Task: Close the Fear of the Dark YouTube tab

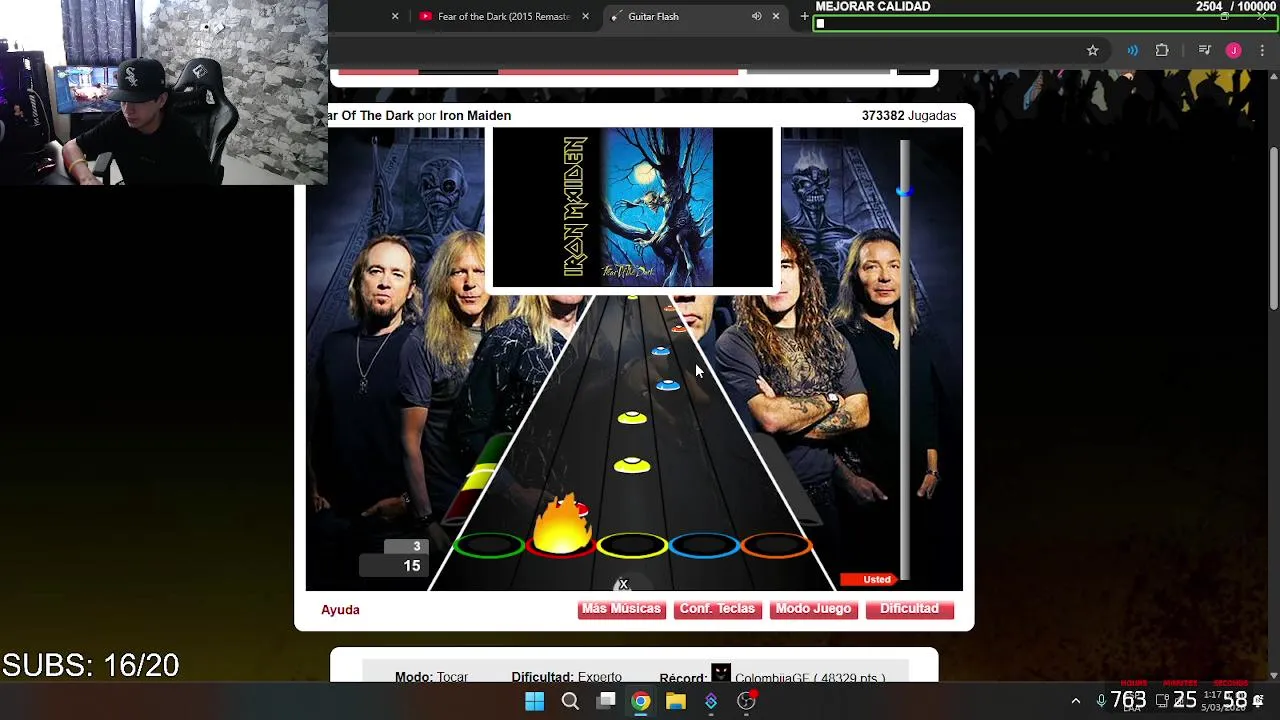Action: click(x=585, y=16)
